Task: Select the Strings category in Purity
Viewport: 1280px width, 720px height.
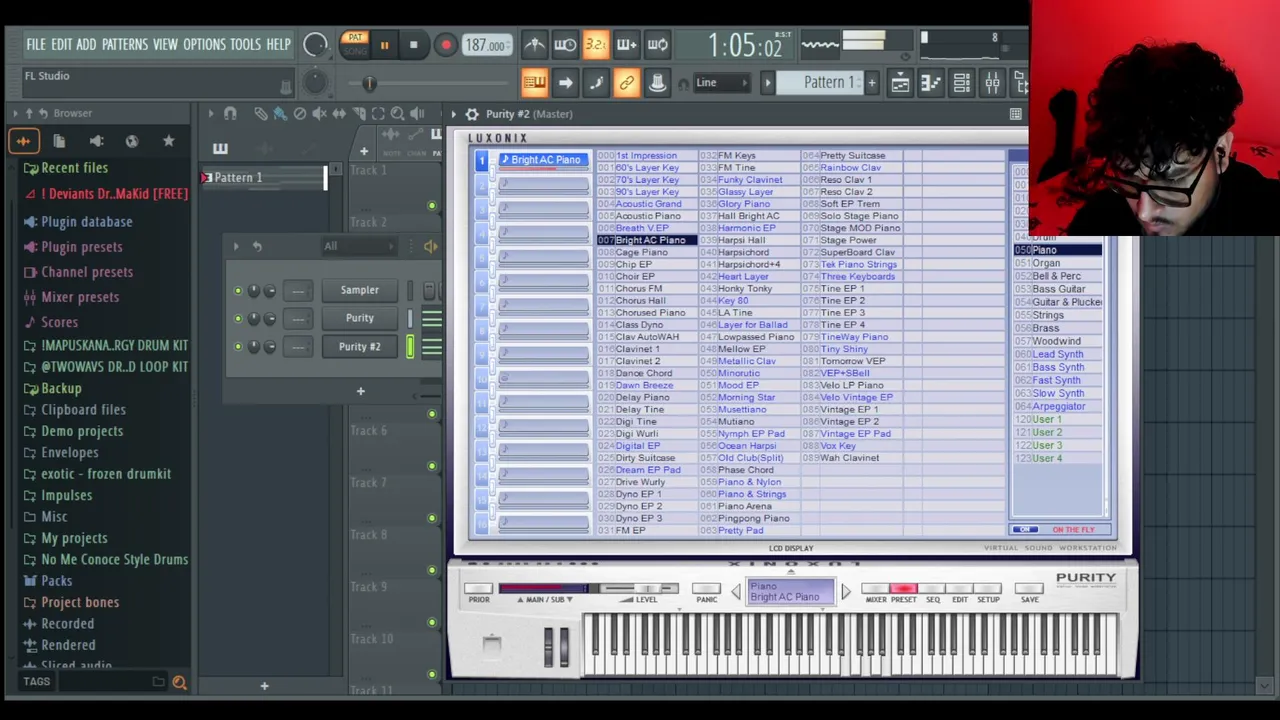Action: (1048, 315)
